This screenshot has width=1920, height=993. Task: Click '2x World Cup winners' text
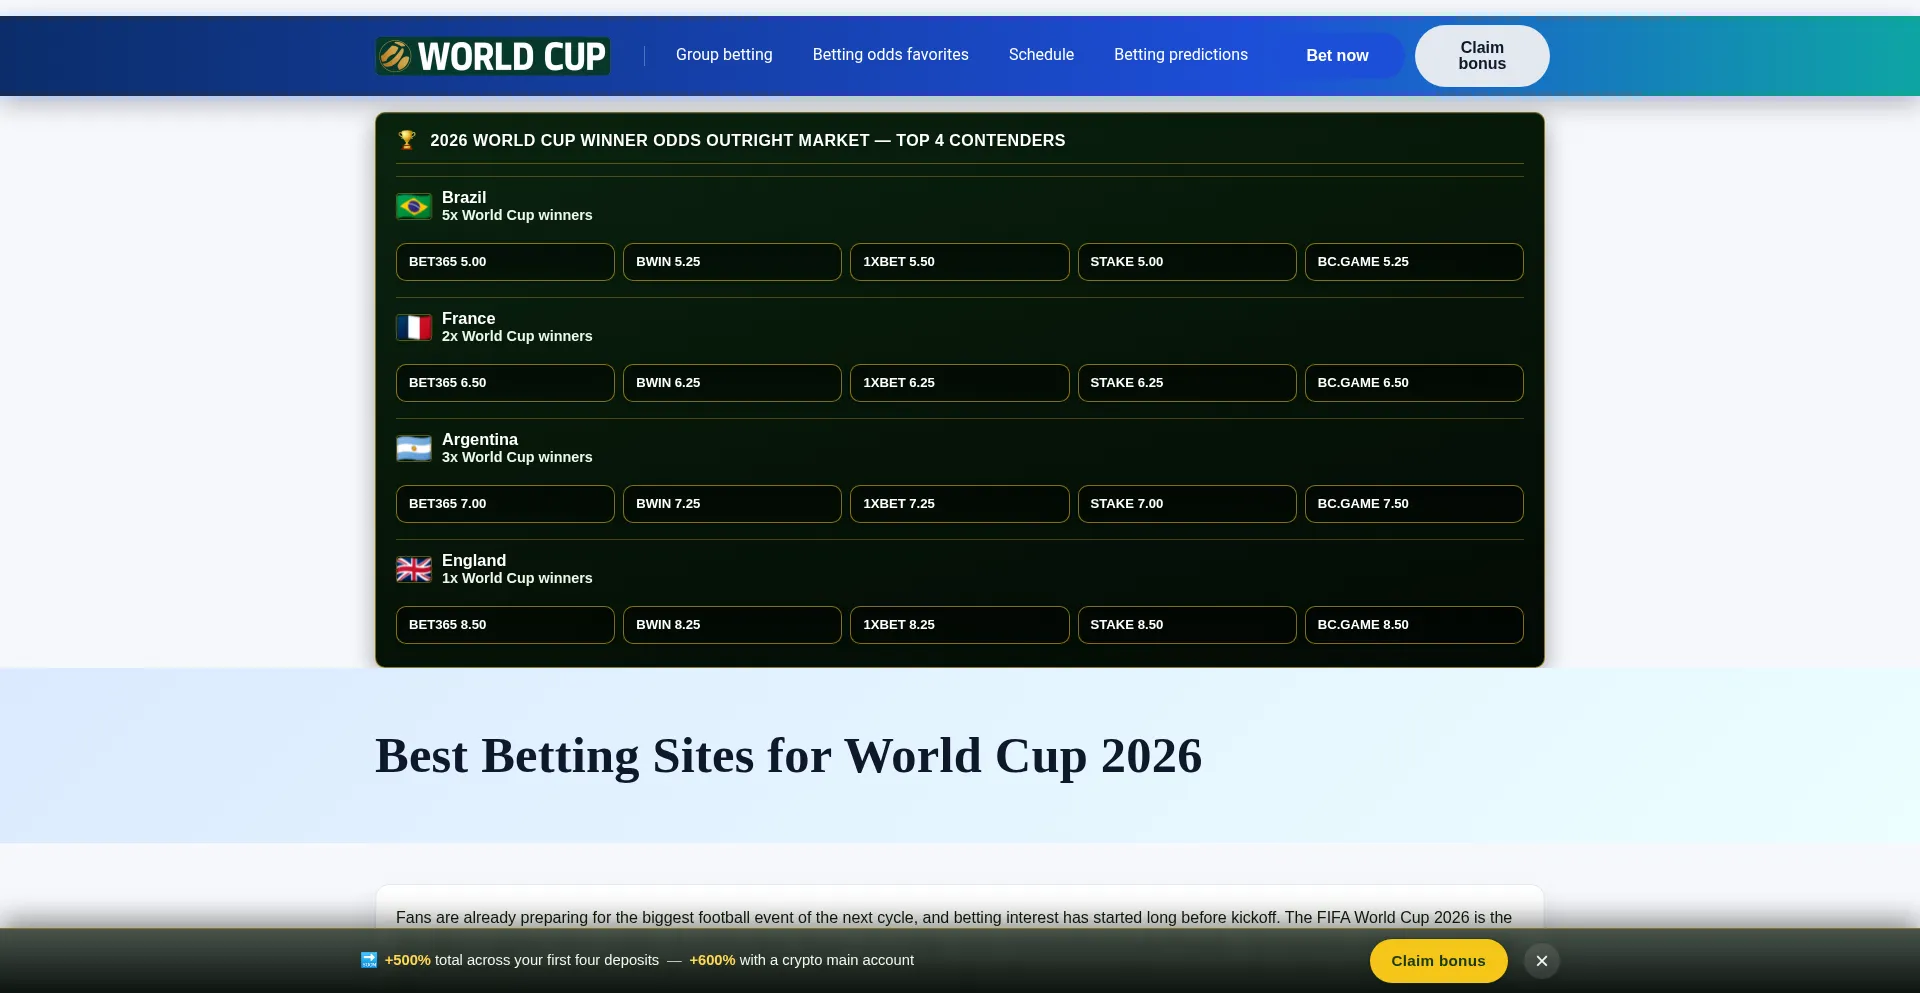517,336
